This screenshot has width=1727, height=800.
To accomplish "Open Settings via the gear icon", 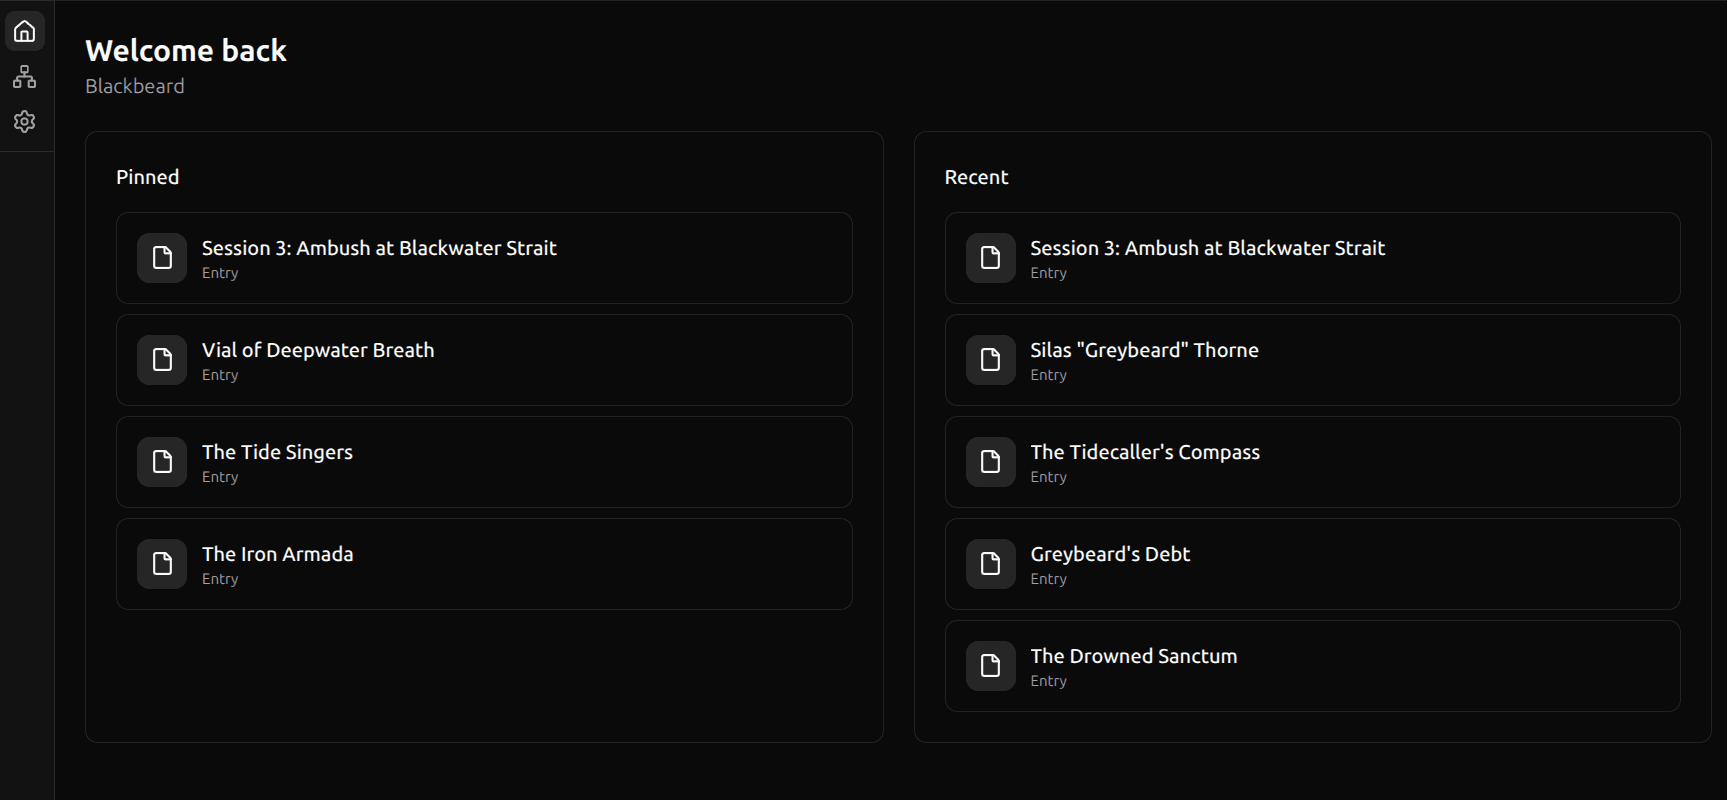I will (24, 121).
